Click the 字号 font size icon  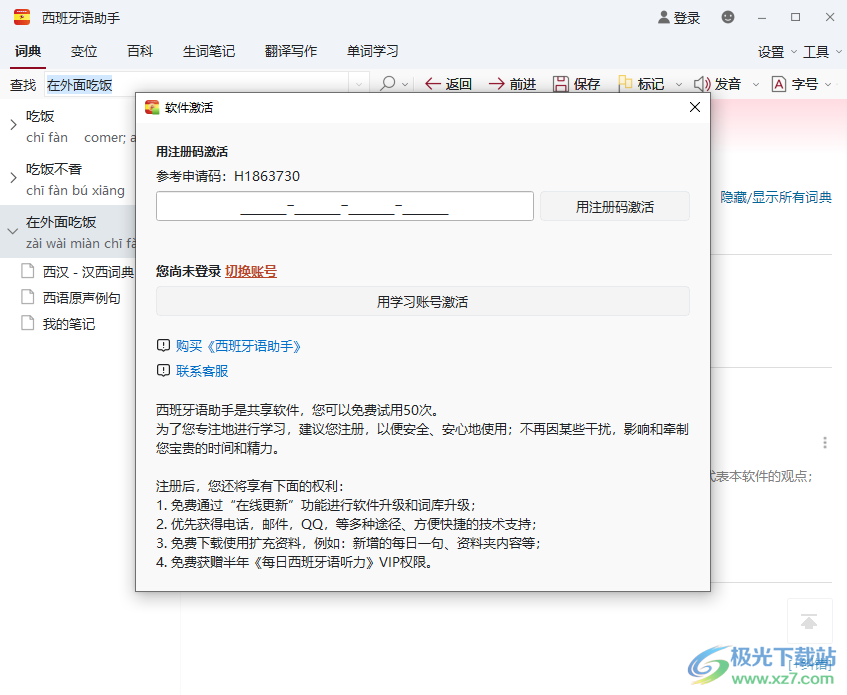click(x=778, y=84)
